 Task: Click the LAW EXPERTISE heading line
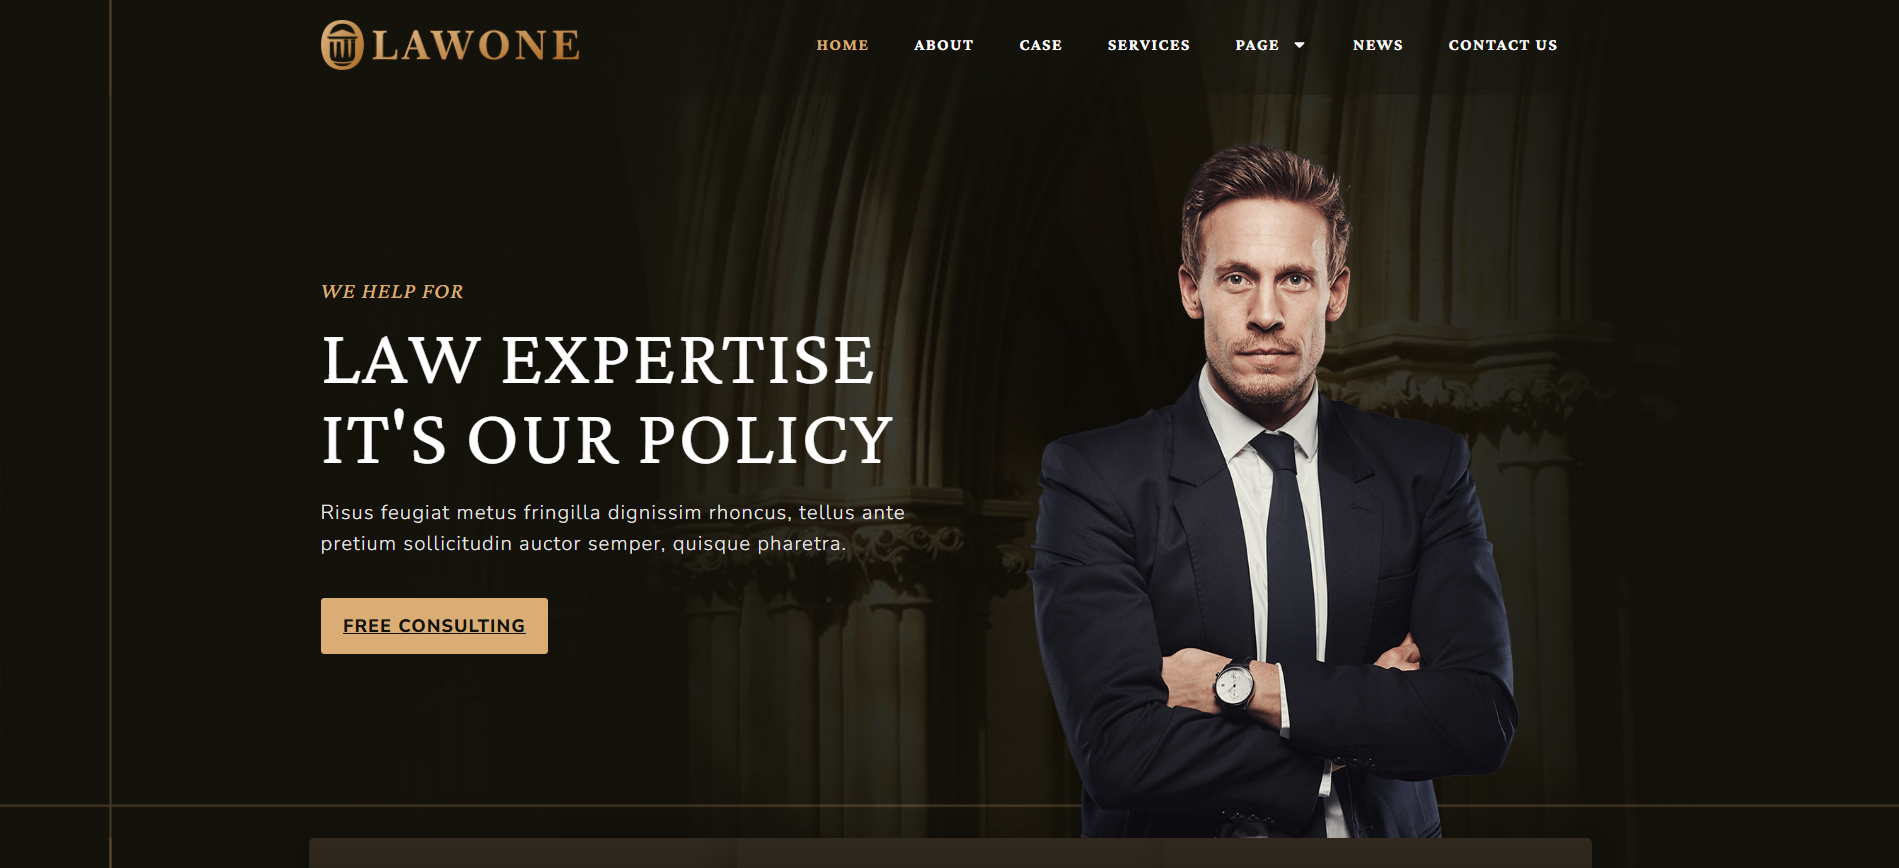coord(598,360)
